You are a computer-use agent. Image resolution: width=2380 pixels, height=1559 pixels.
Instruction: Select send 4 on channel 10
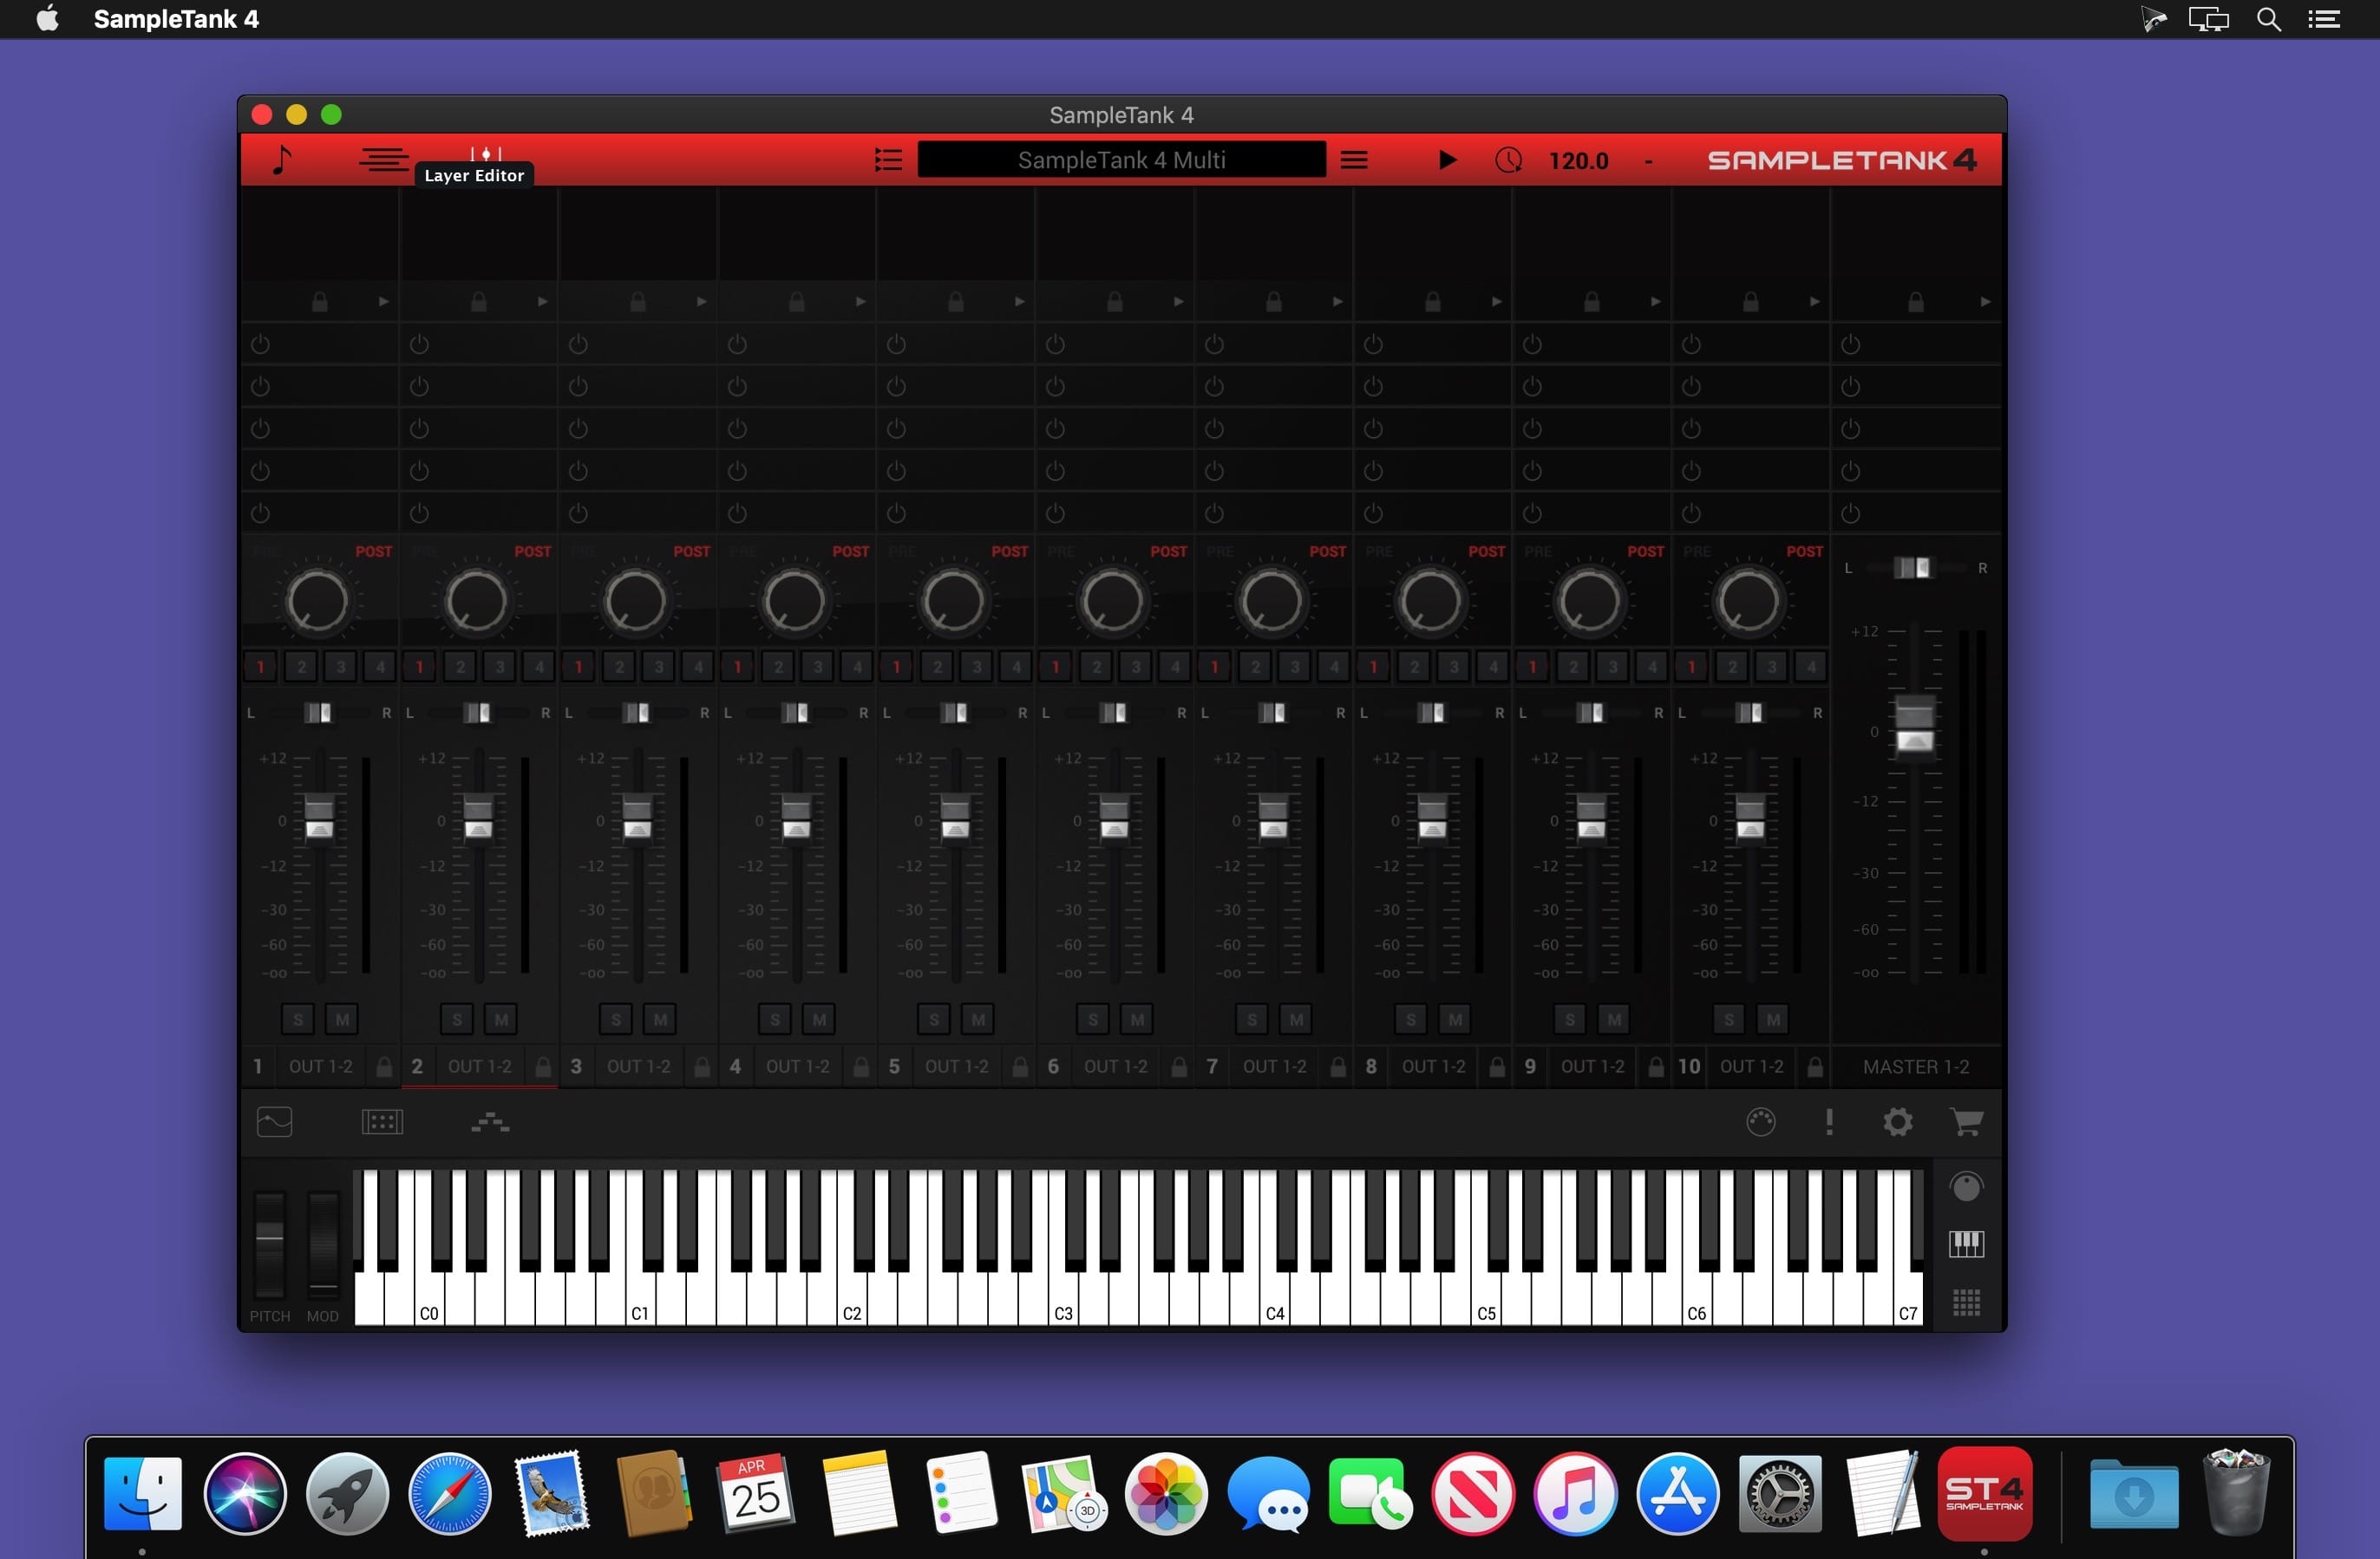point(1811,666)
